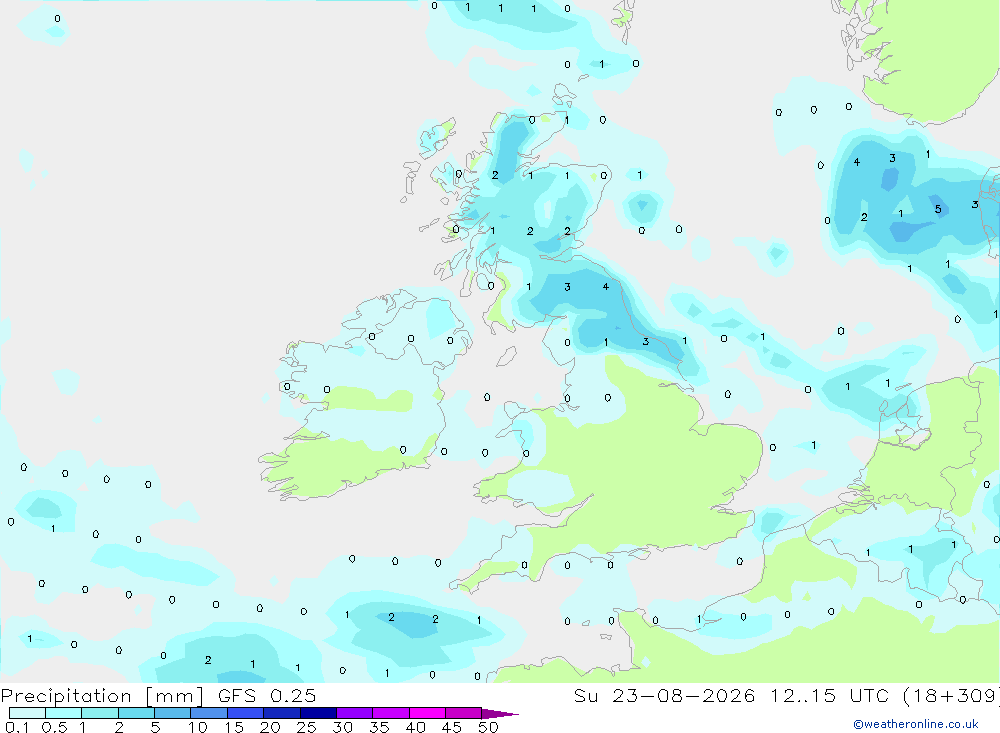This screenshot has width=1000, height=733.
Task: Select the '45' legend scale label
Action: point(452,727)
